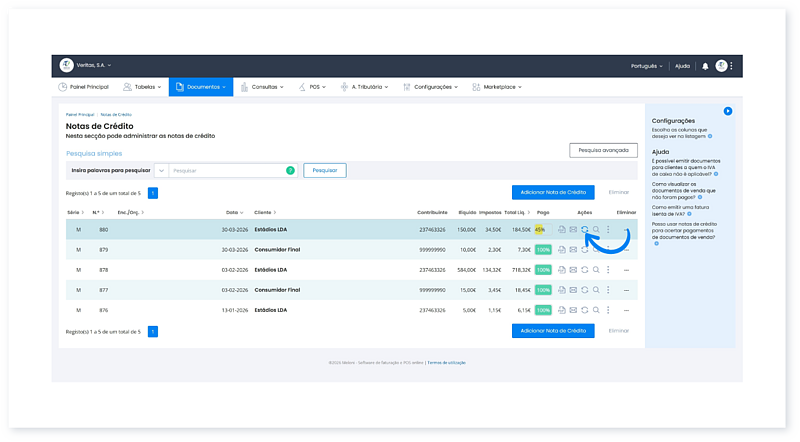Open three-dot actions menu for credit note 876
This screenshot has height=442, width=800.
[608, 309]
